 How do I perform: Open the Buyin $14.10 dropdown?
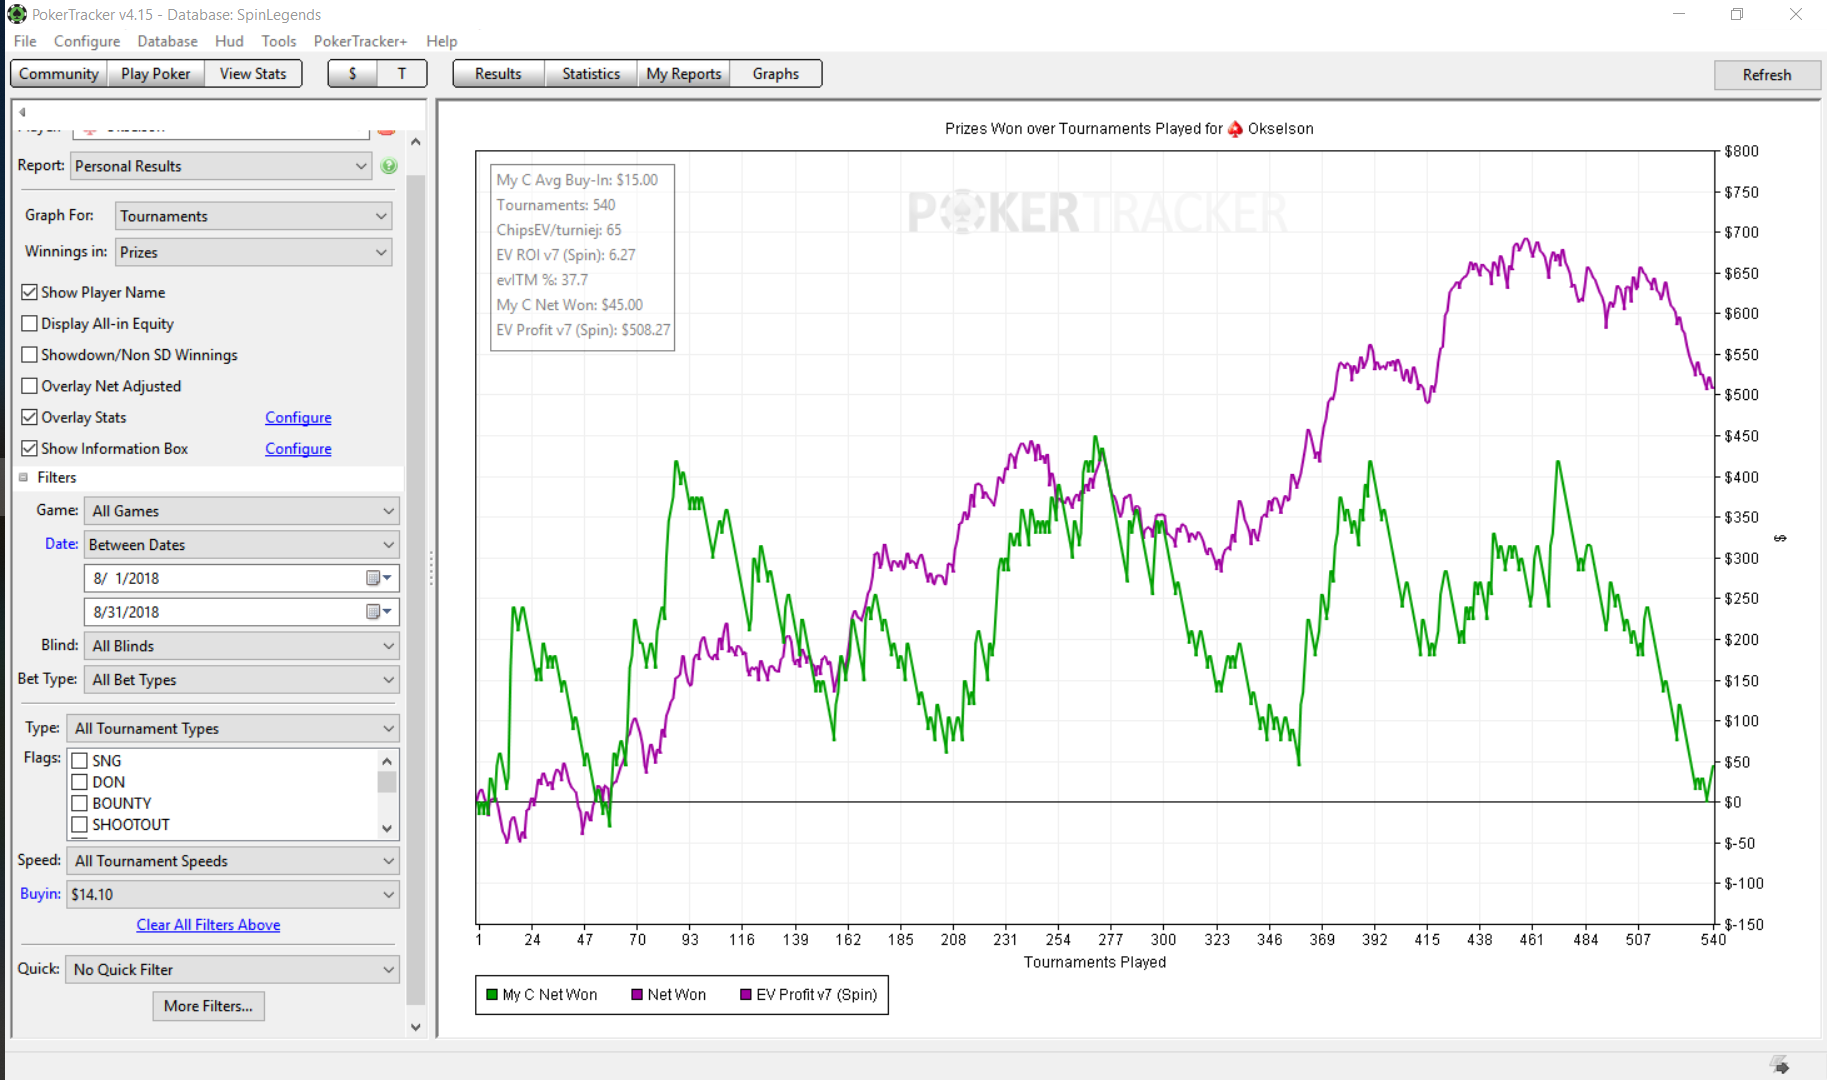tap(233, 894)
